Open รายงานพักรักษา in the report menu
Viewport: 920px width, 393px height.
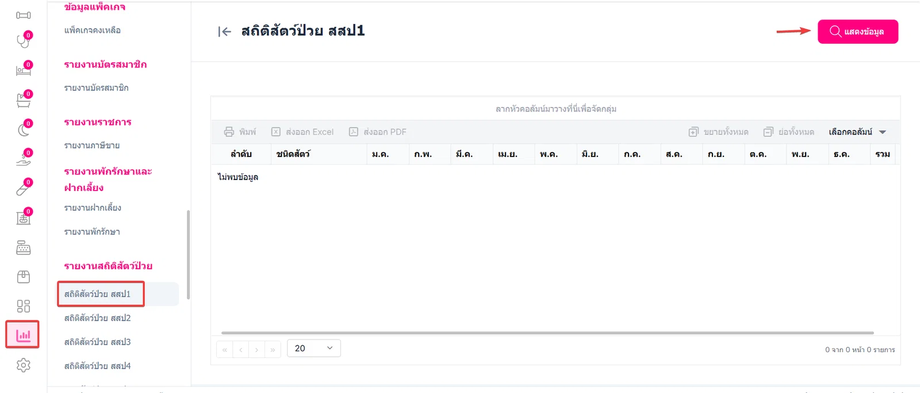(x=92, y=232)
